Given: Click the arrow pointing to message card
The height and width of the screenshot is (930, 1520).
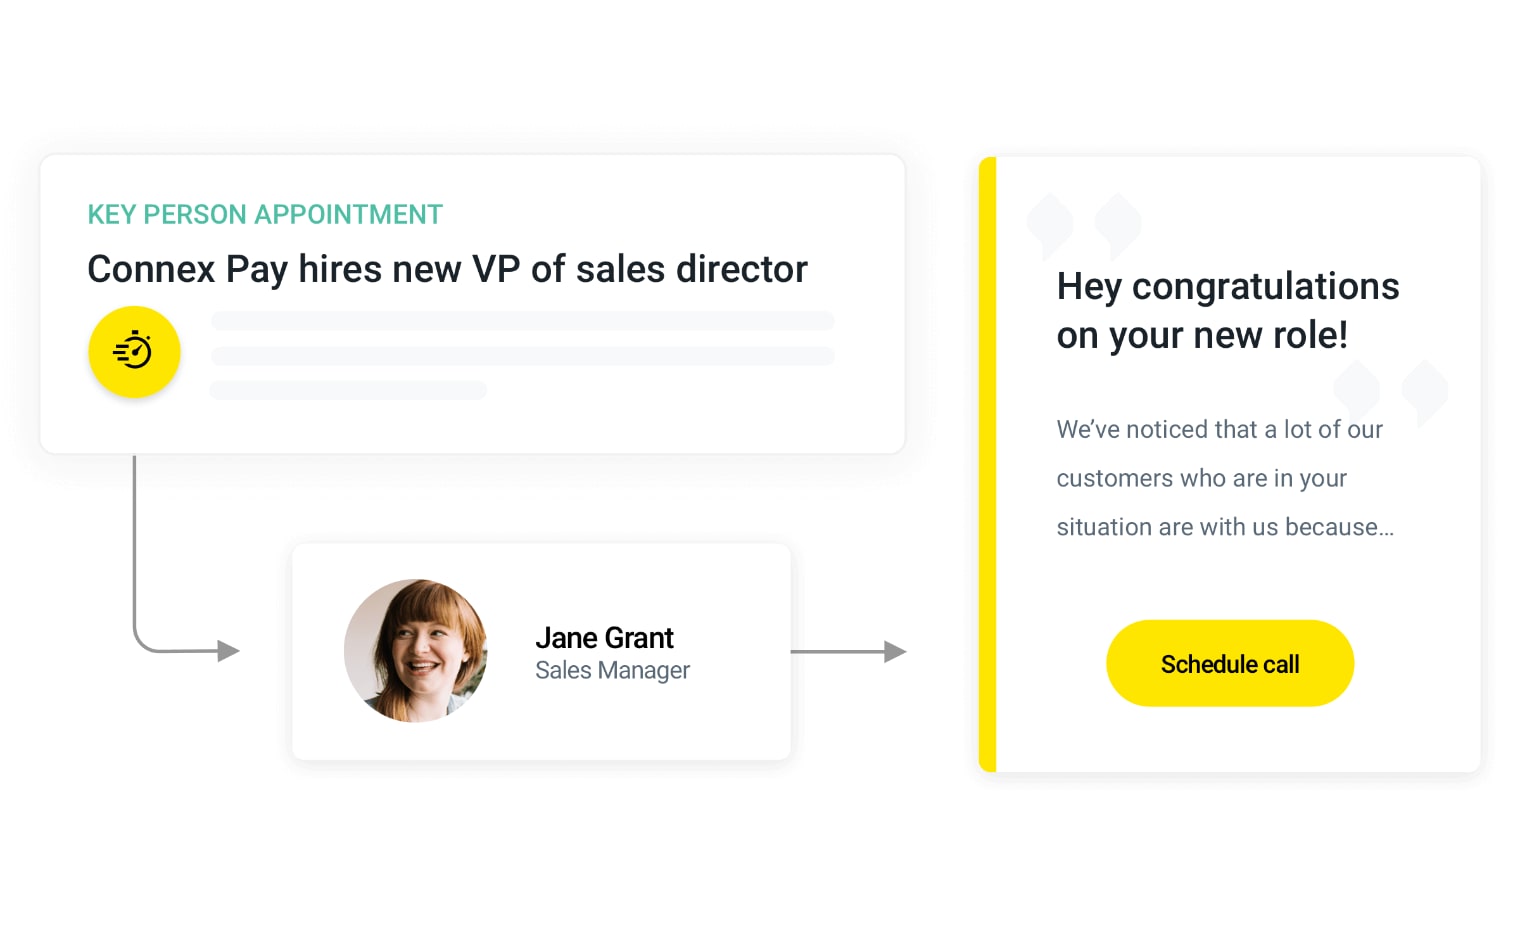Looking at the screenshot, I should tap(848, 652).
